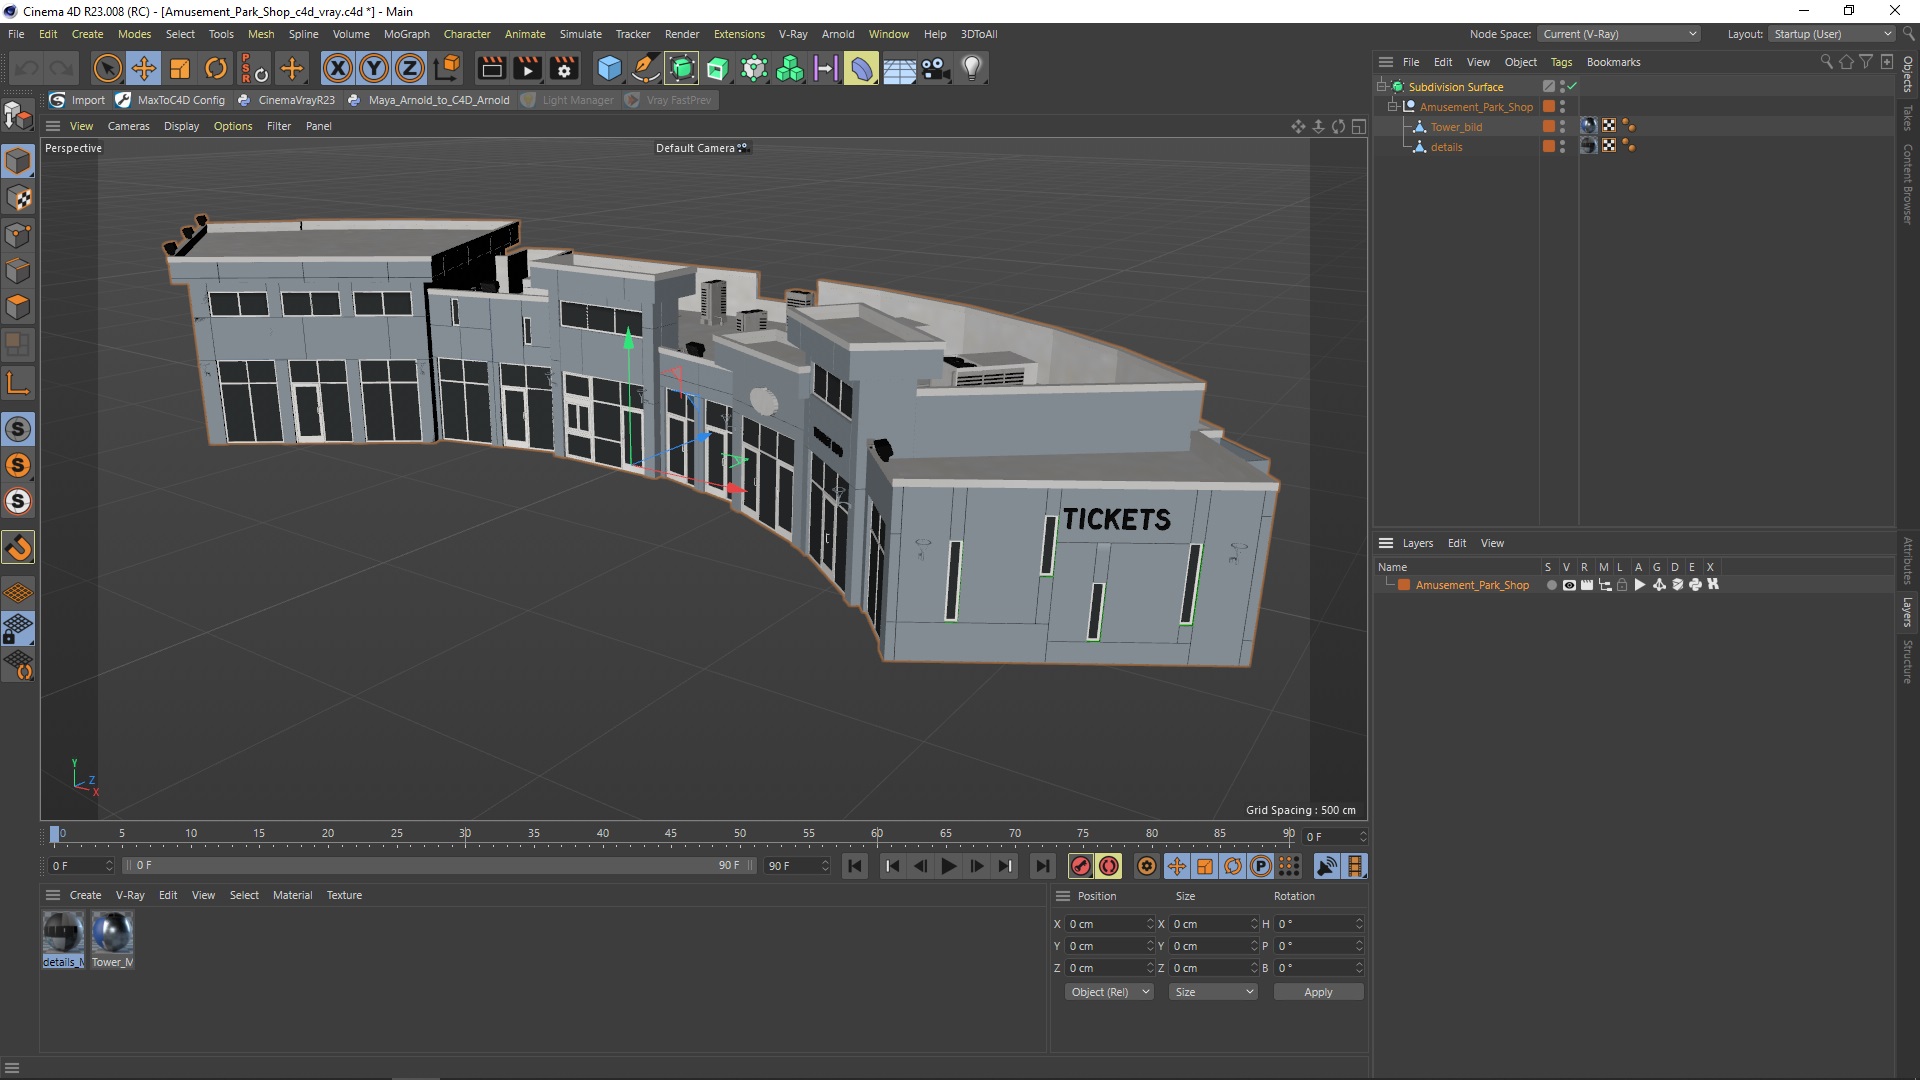This screenshot has height=1080, width=1920.
Task: Click timeline ruler at frame 45
Action: [671, 834]
